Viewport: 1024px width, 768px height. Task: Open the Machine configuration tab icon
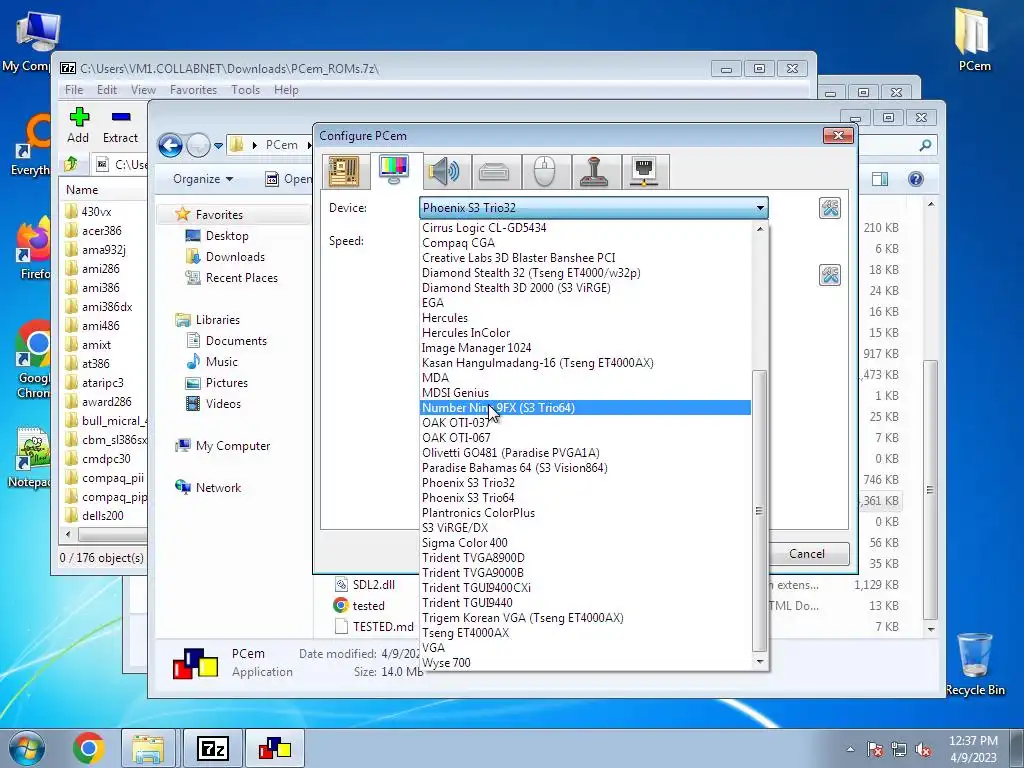coord(344,172)
